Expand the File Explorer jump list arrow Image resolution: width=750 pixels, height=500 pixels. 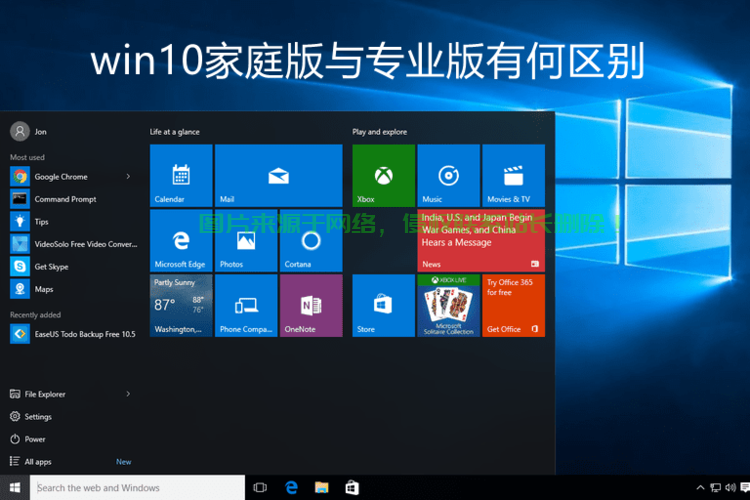[x=128, y=394]
